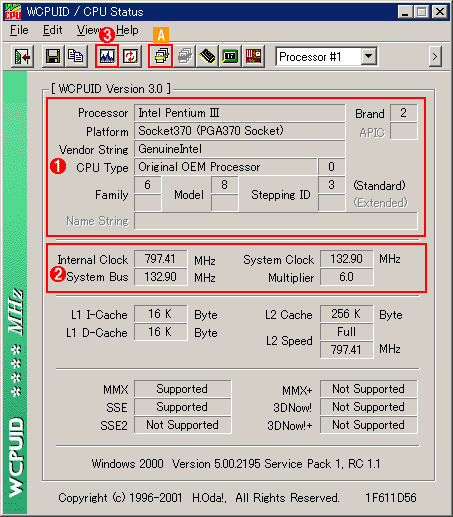Click the Exit door toolbar icon
Image resolution: width=453 pixels, height=517 pixels.
[22, 57]
